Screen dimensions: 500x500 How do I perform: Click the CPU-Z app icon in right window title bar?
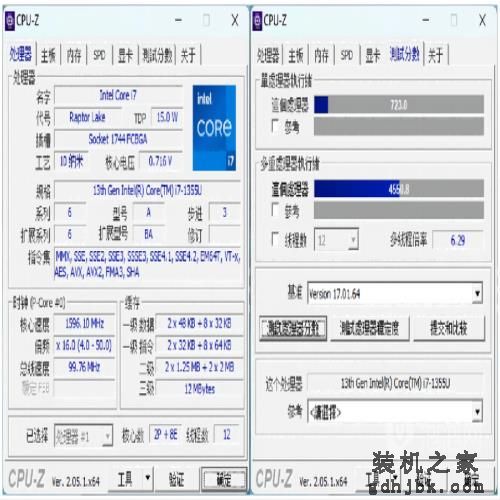point(257,21)
